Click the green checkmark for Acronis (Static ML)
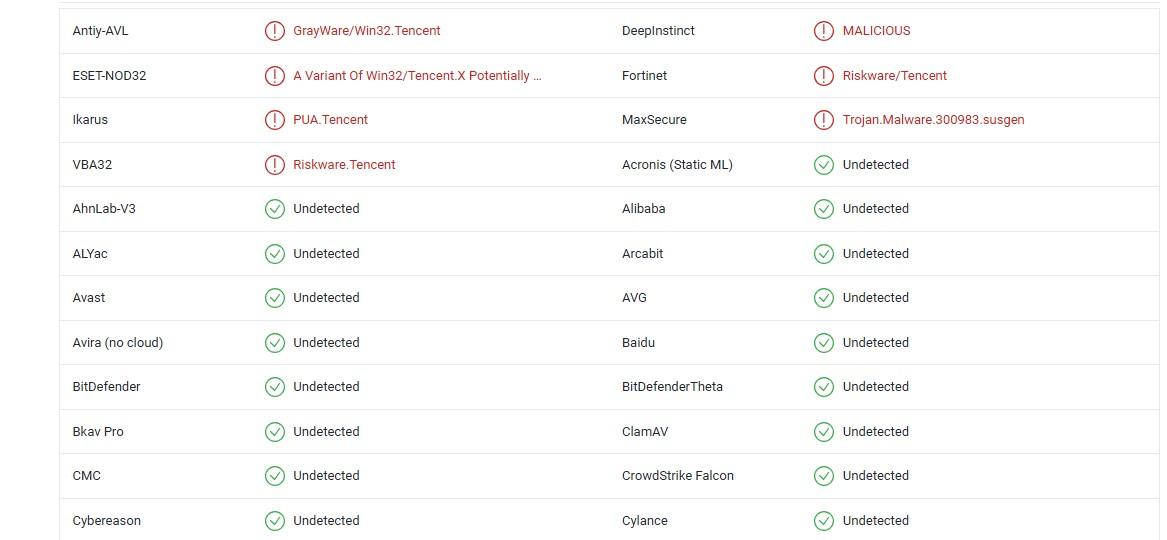1167x540 pixels. [x=823, y=164]
